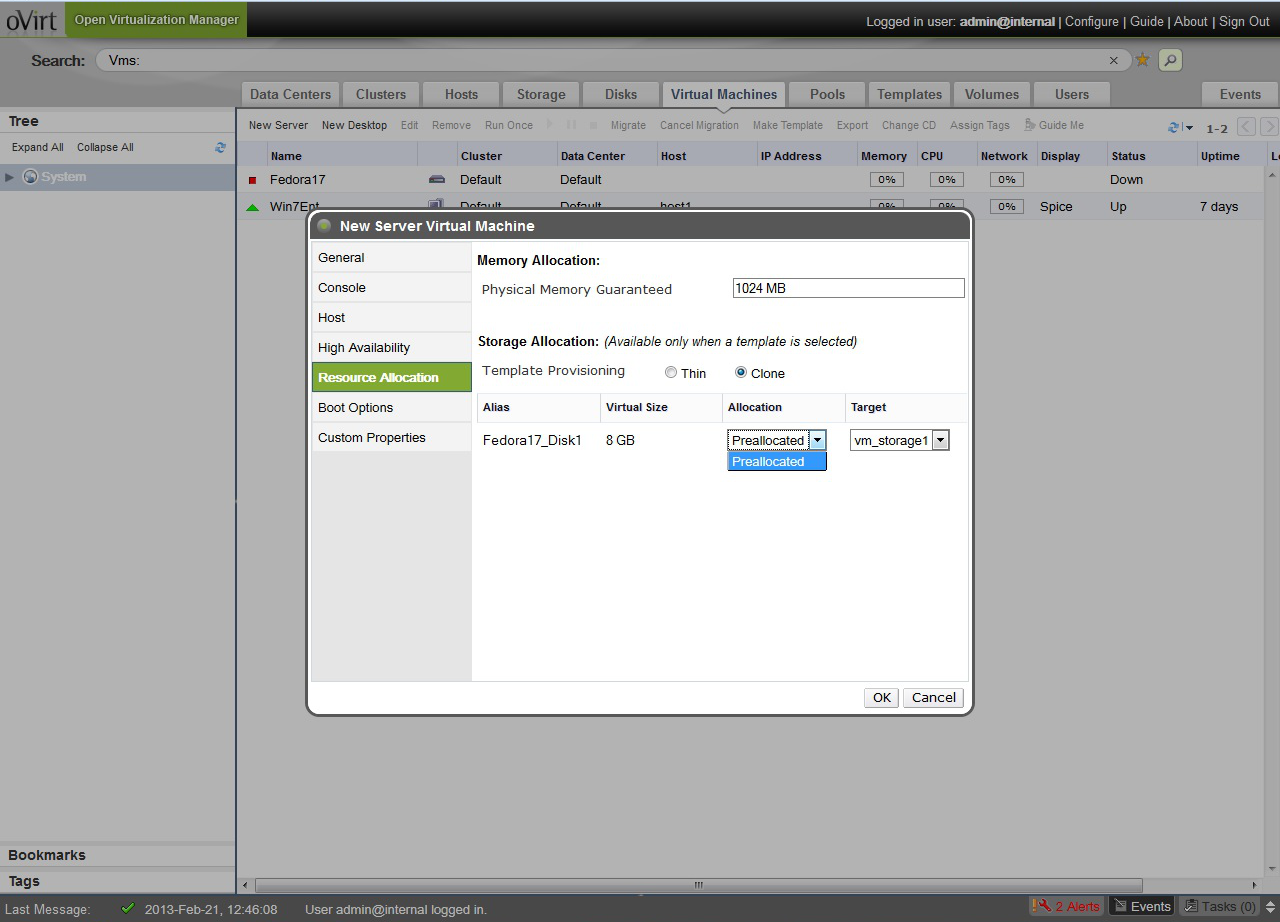The width and height of the screenshot is (1280, 922).
Task: Select Thin template provisioning
Action: point(671,373)
